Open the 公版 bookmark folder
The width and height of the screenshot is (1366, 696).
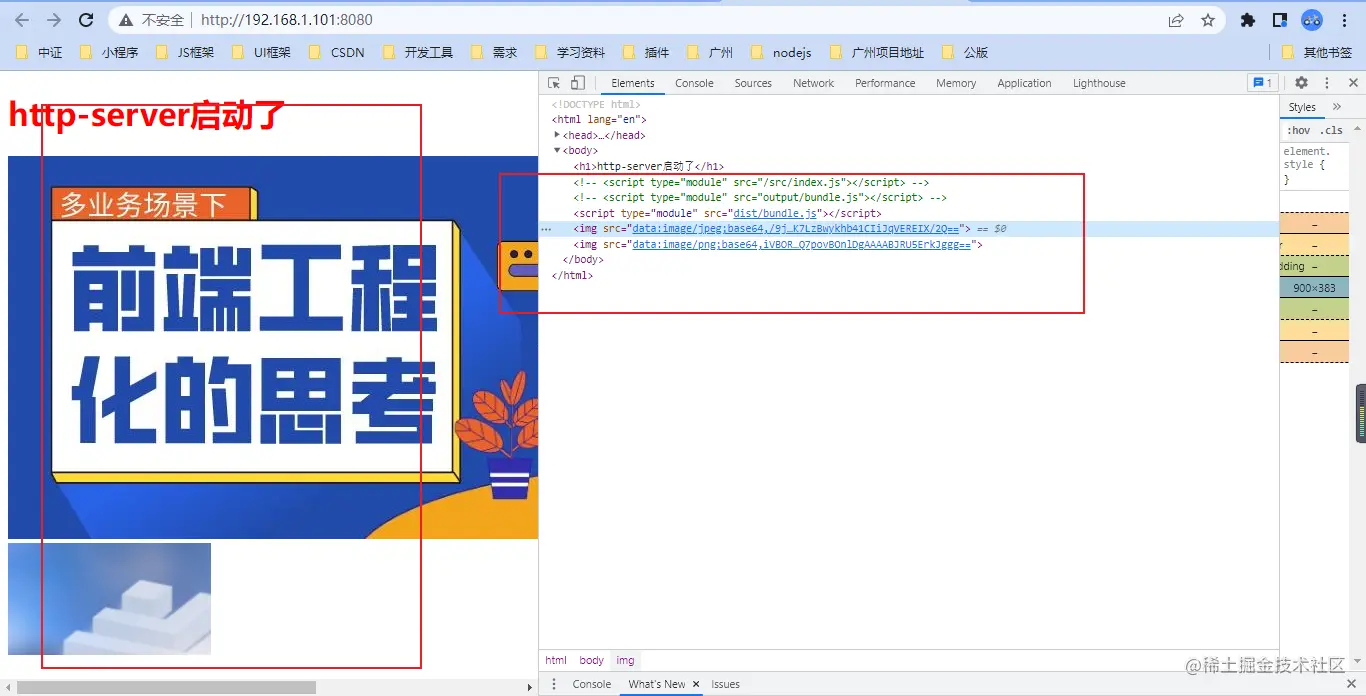pos(966,52)
